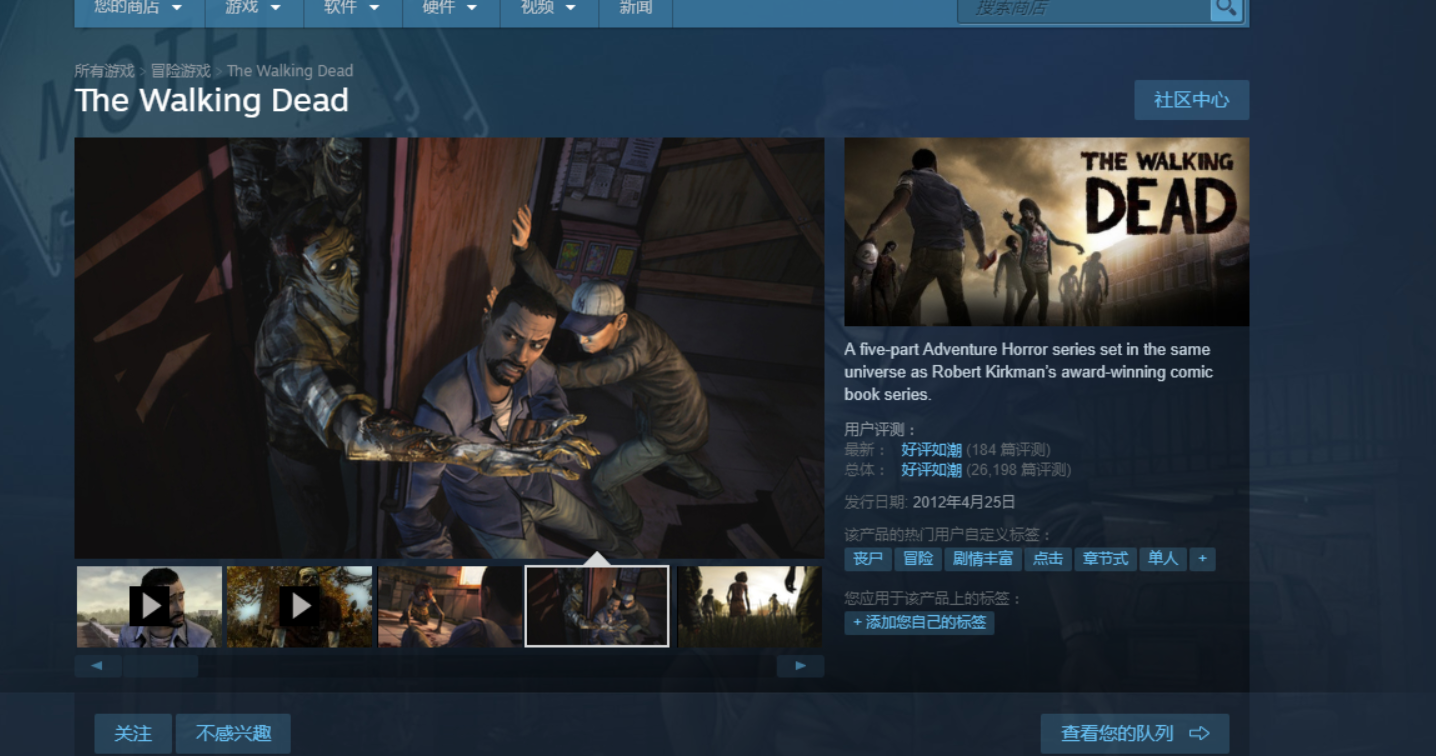Screen dimensions: 1436x756
Task: Click 查看您的队列 queue arrow button
Action: pos(1134,733)
